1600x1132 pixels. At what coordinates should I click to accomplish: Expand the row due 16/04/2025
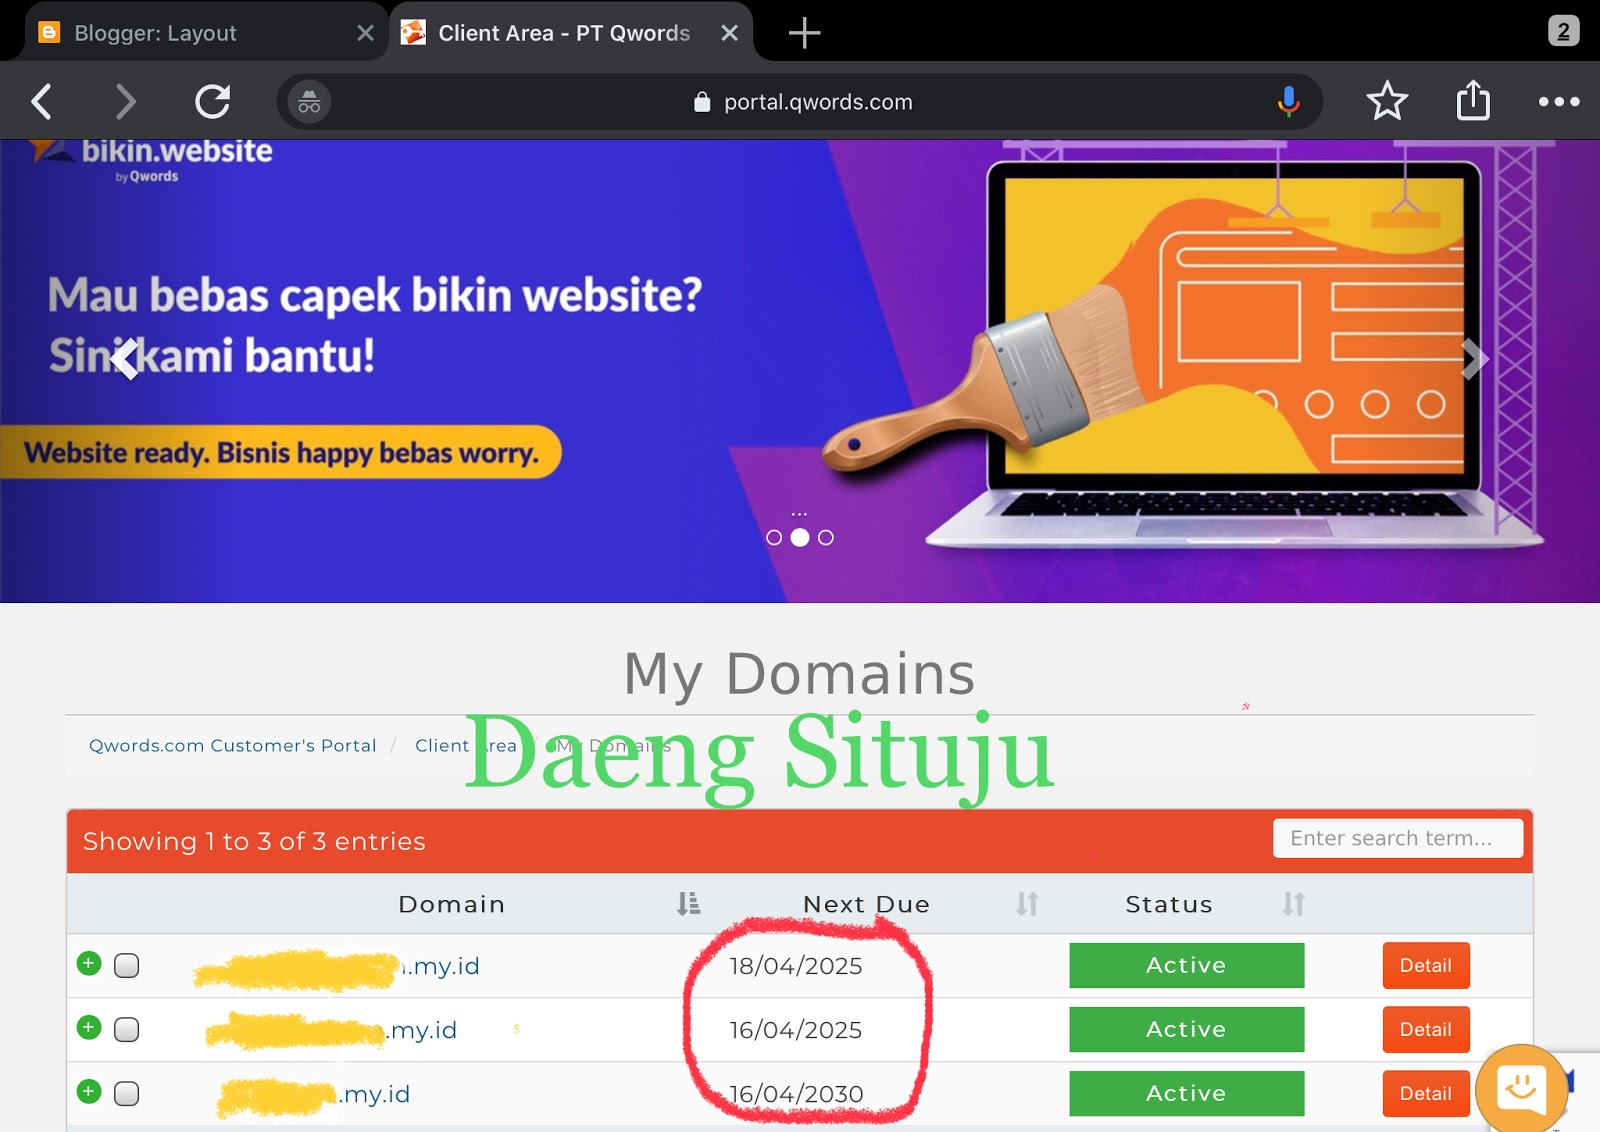[x=89, y=1028]
